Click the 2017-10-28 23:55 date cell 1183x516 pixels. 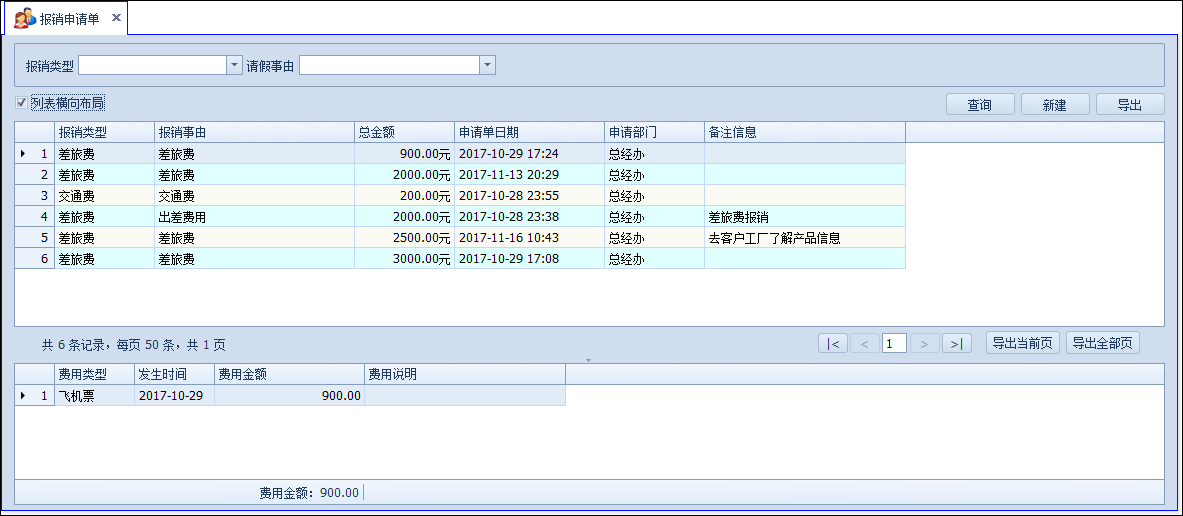click(x=529, y=195)
